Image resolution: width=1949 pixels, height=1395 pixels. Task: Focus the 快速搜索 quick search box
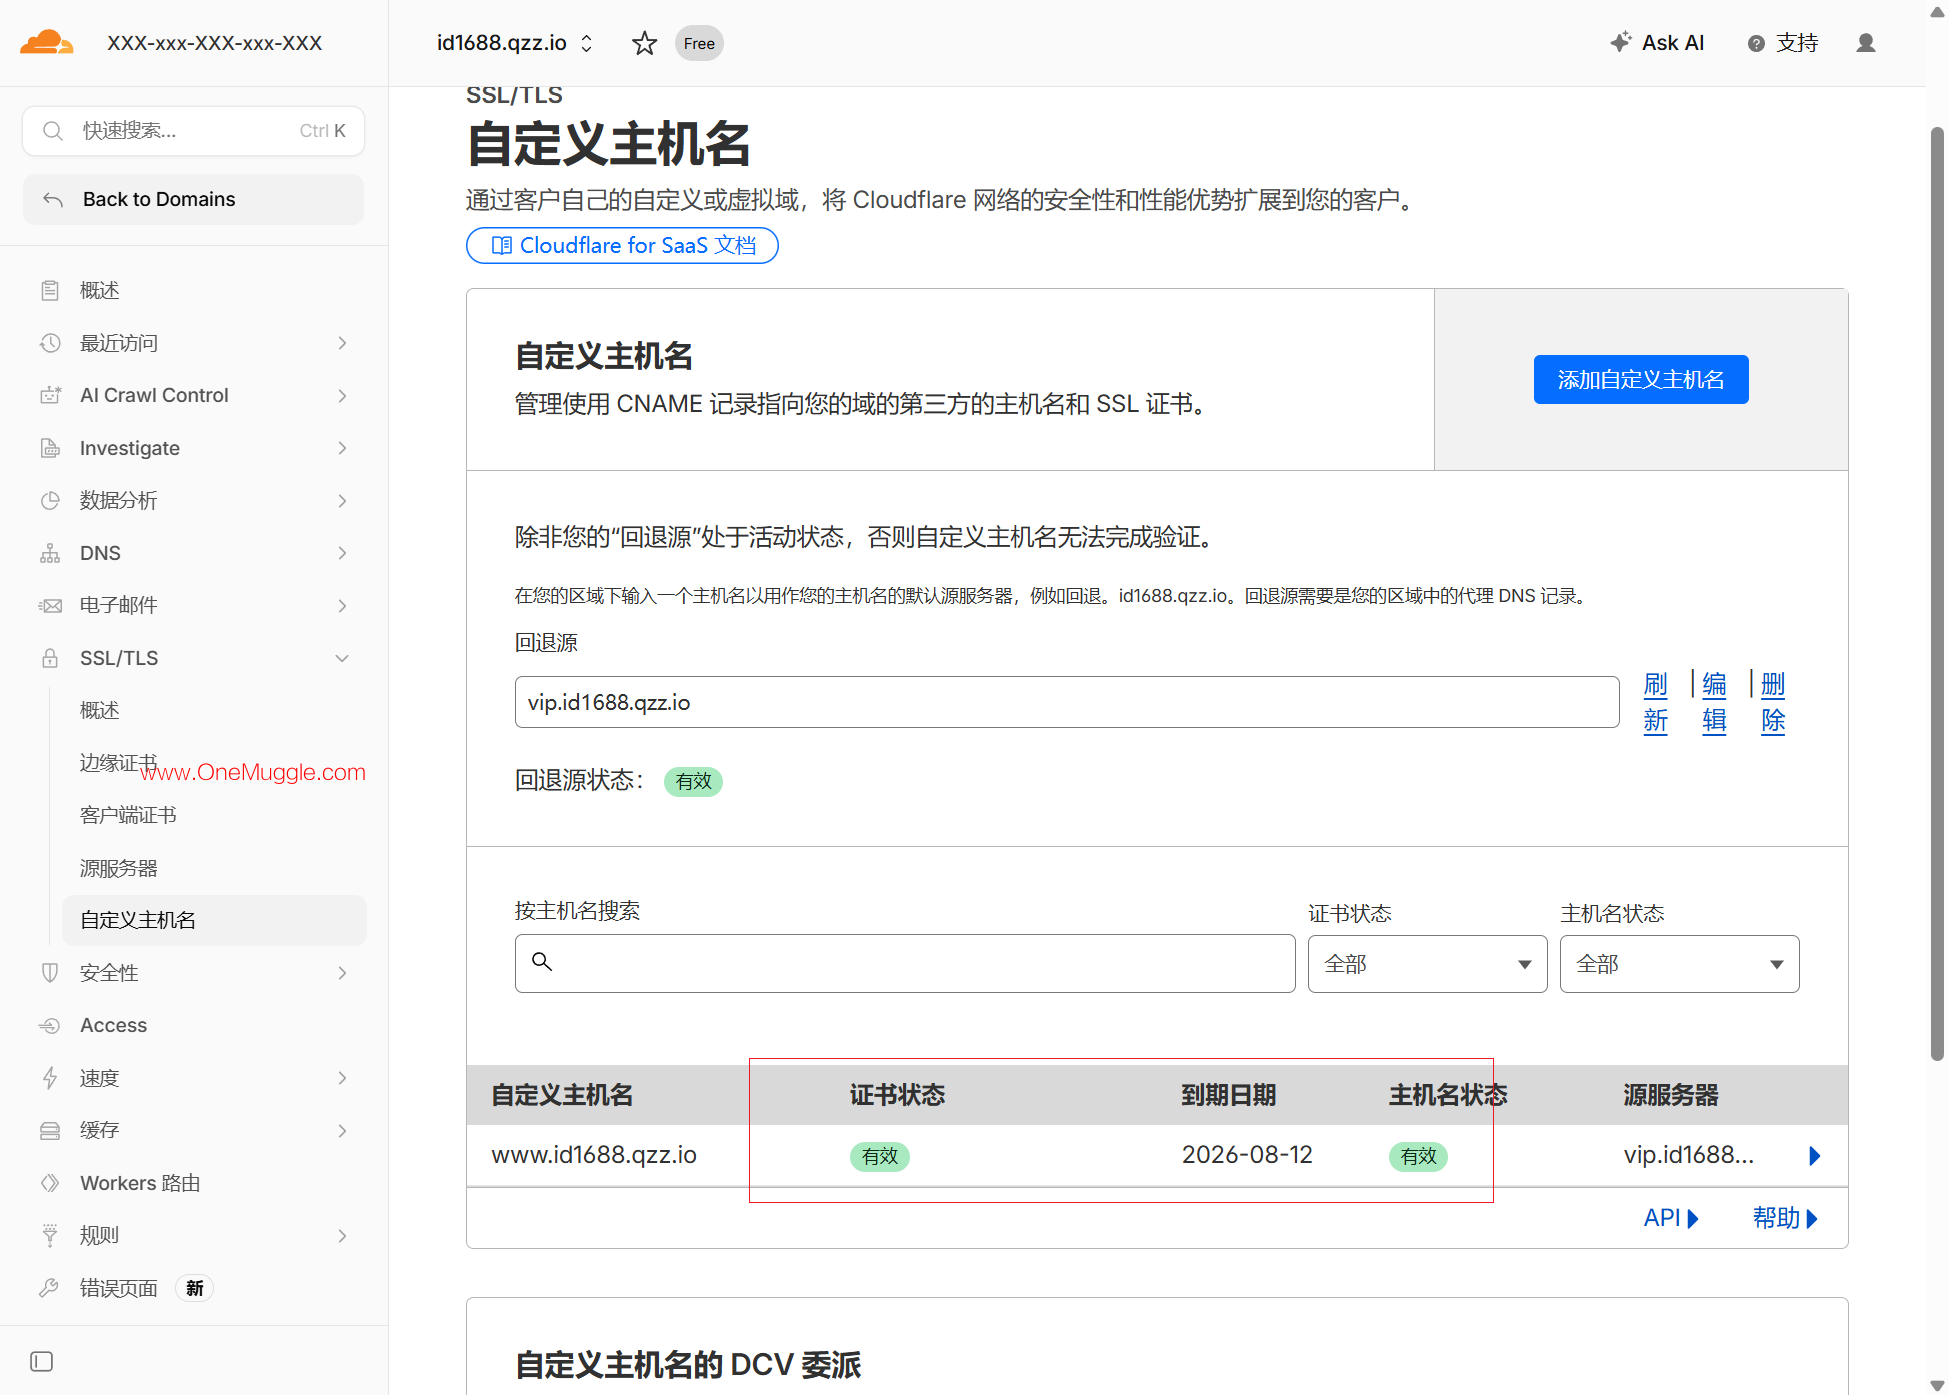point(193,131)
